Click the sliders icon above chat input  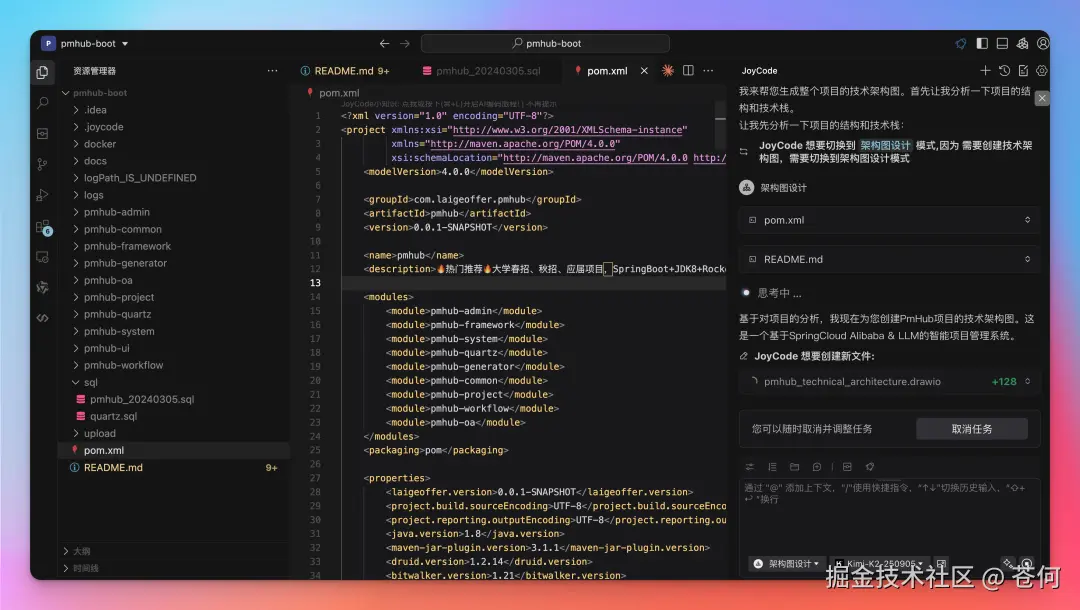(x=750, y=467)
